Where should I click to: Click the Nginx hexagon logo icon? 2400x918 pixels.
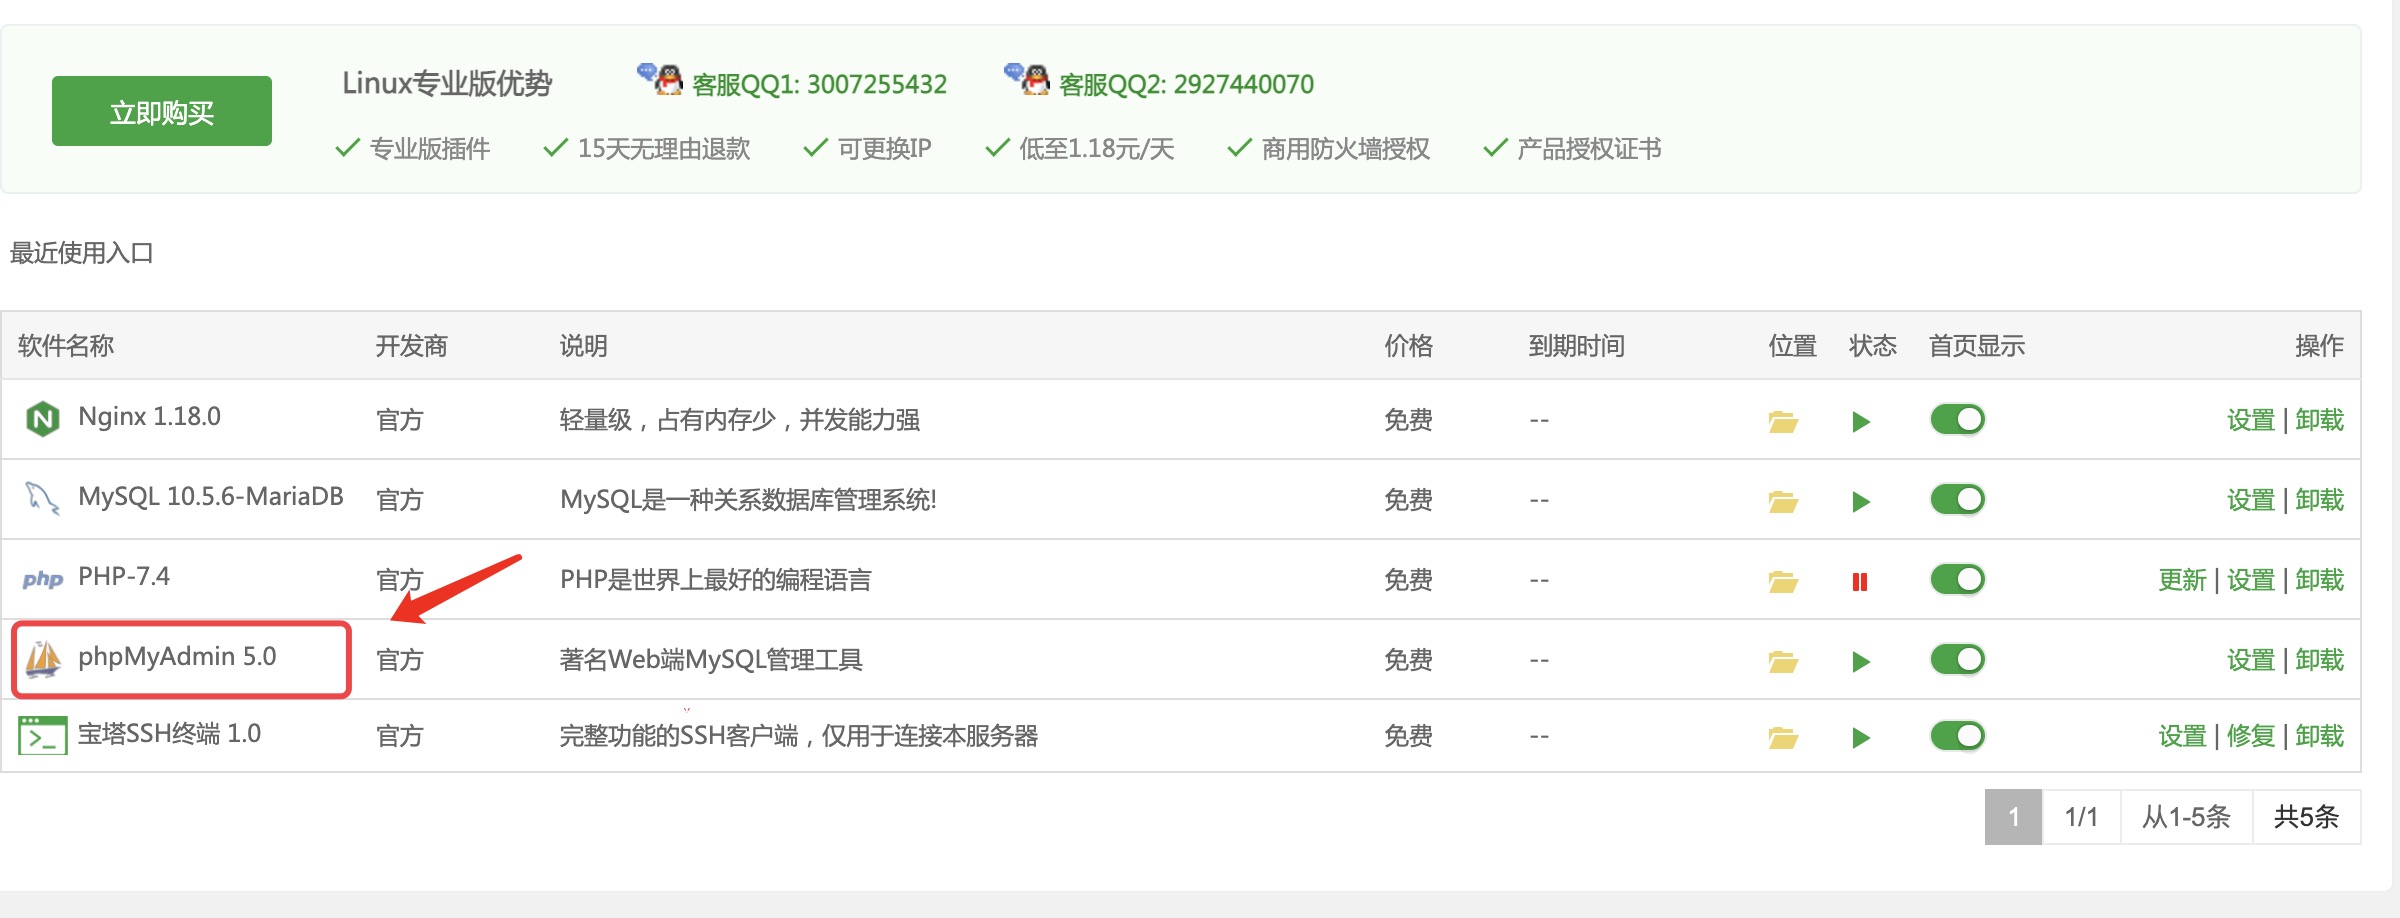(x=42, y=419)
